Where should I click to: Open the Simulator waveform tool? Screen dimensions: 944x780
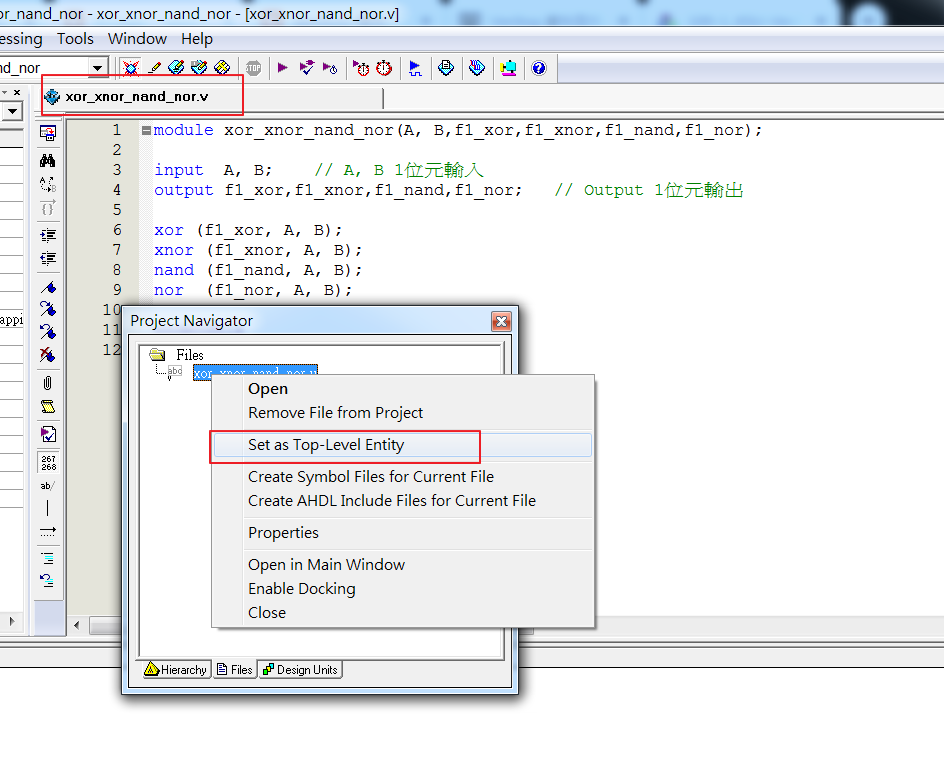[415, 67]
